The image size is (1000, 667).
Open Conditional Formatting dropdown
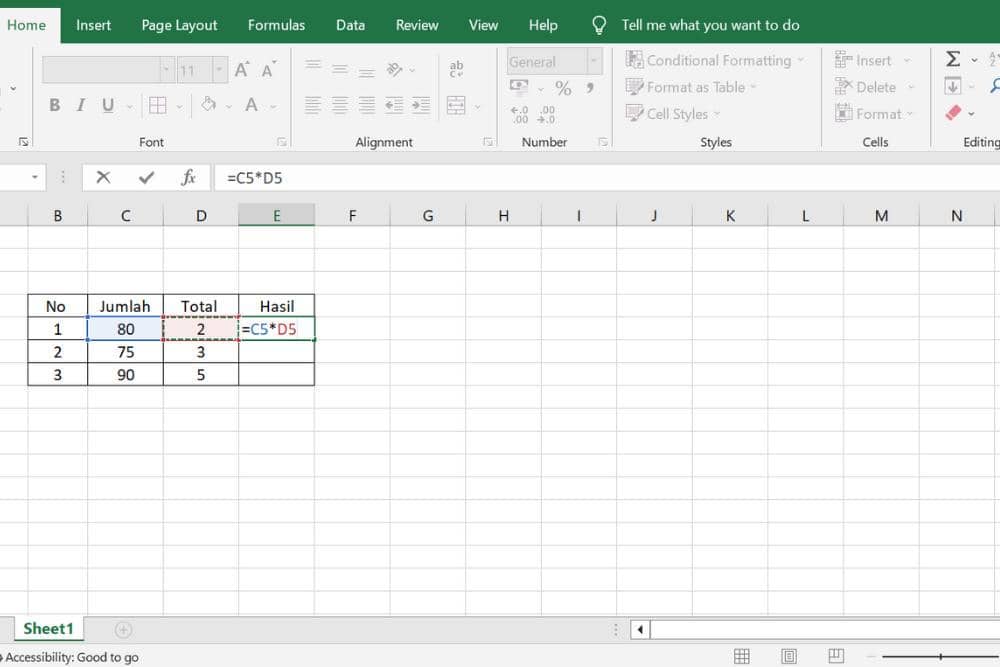715,60
